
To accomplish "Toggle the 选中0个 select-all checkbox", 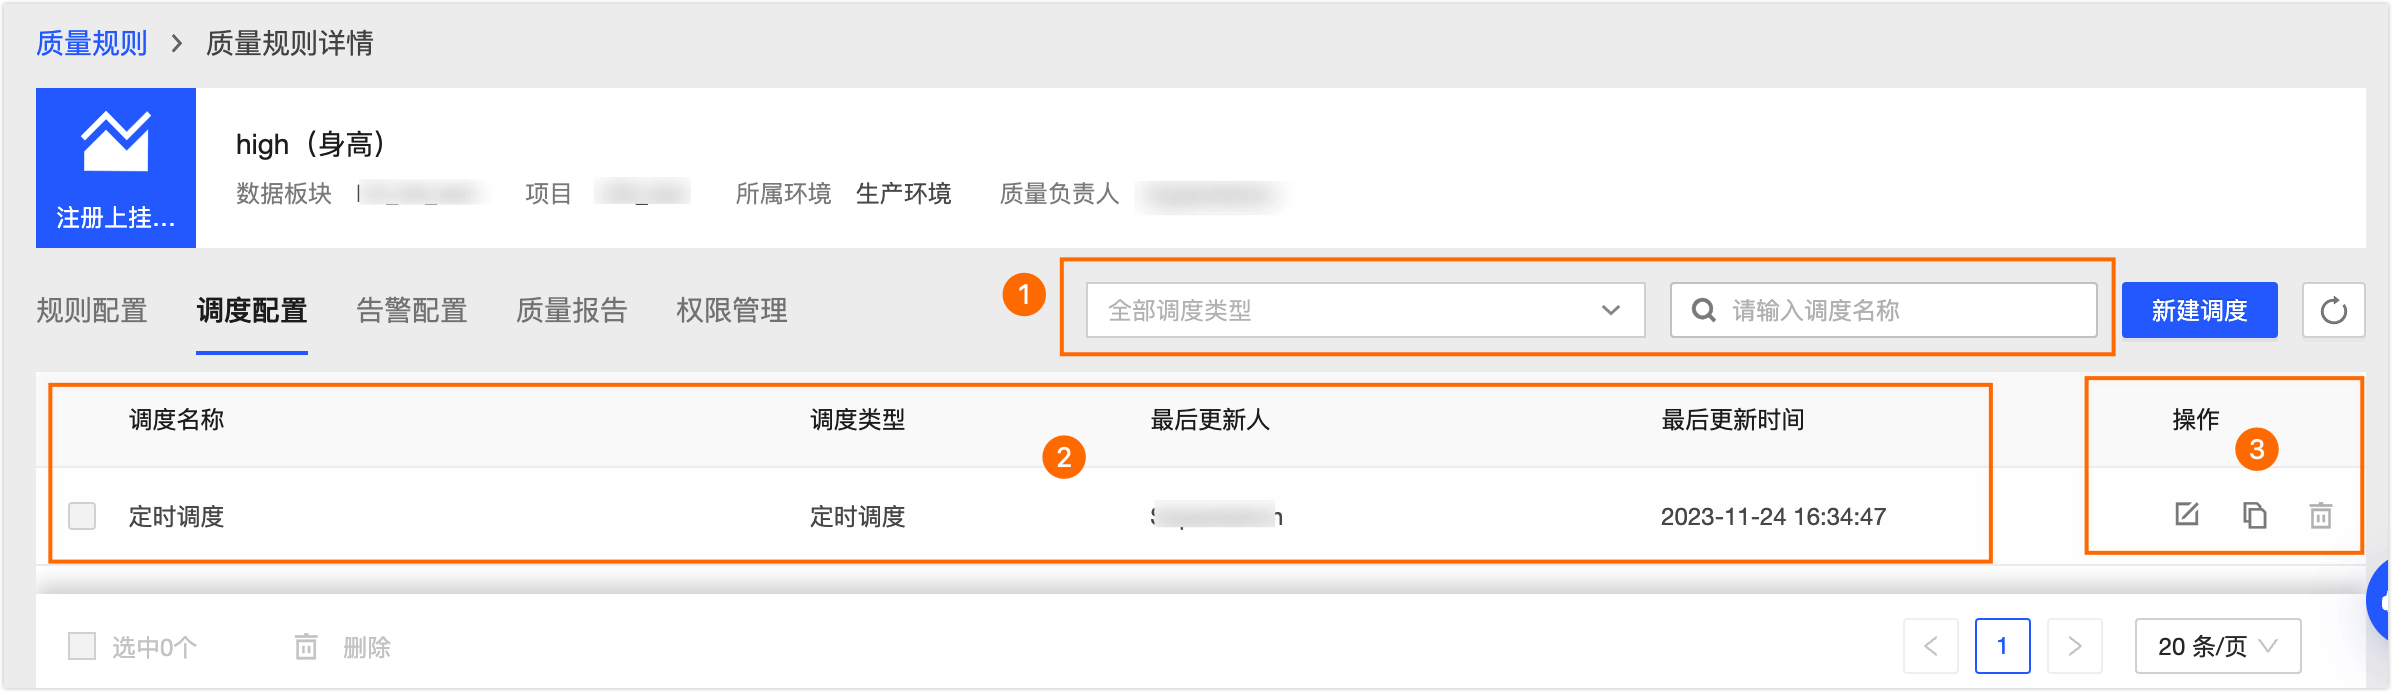I will [x=82, y=646].
